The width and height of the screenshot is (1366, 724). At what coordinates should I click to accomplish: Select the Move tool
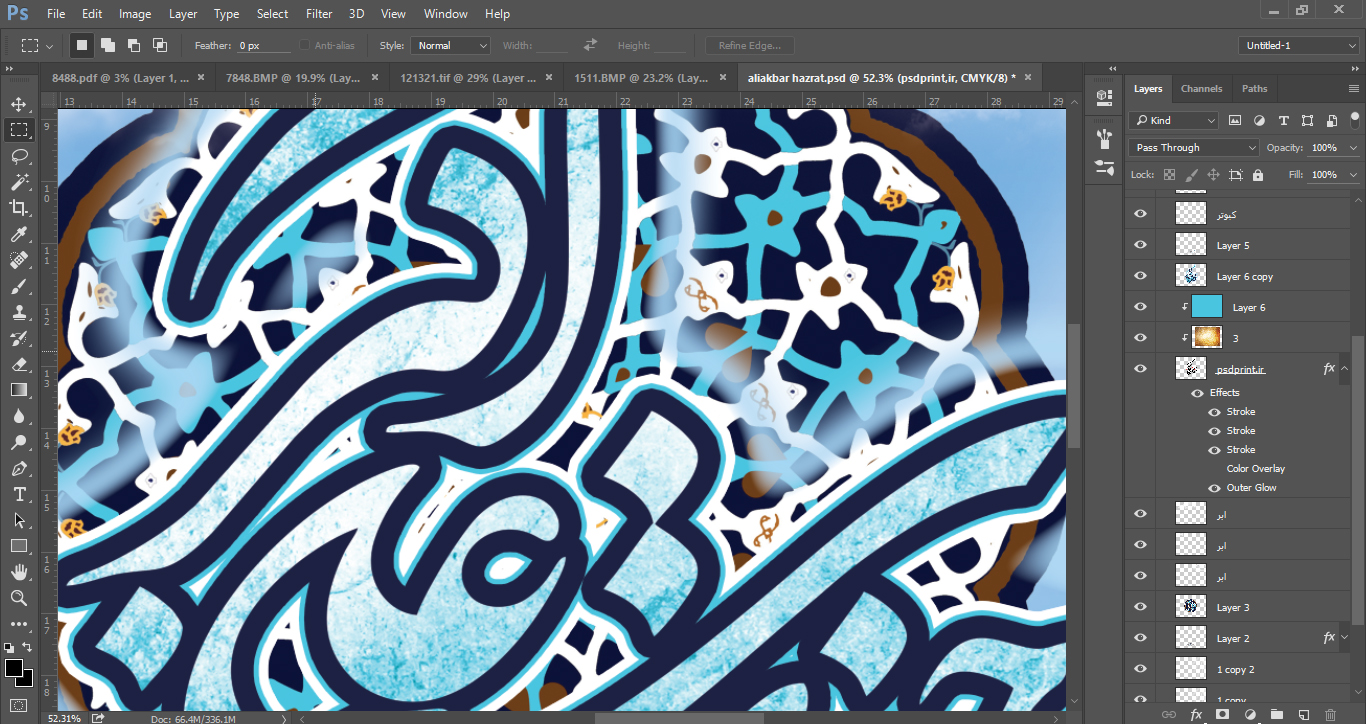coord(19,104)
